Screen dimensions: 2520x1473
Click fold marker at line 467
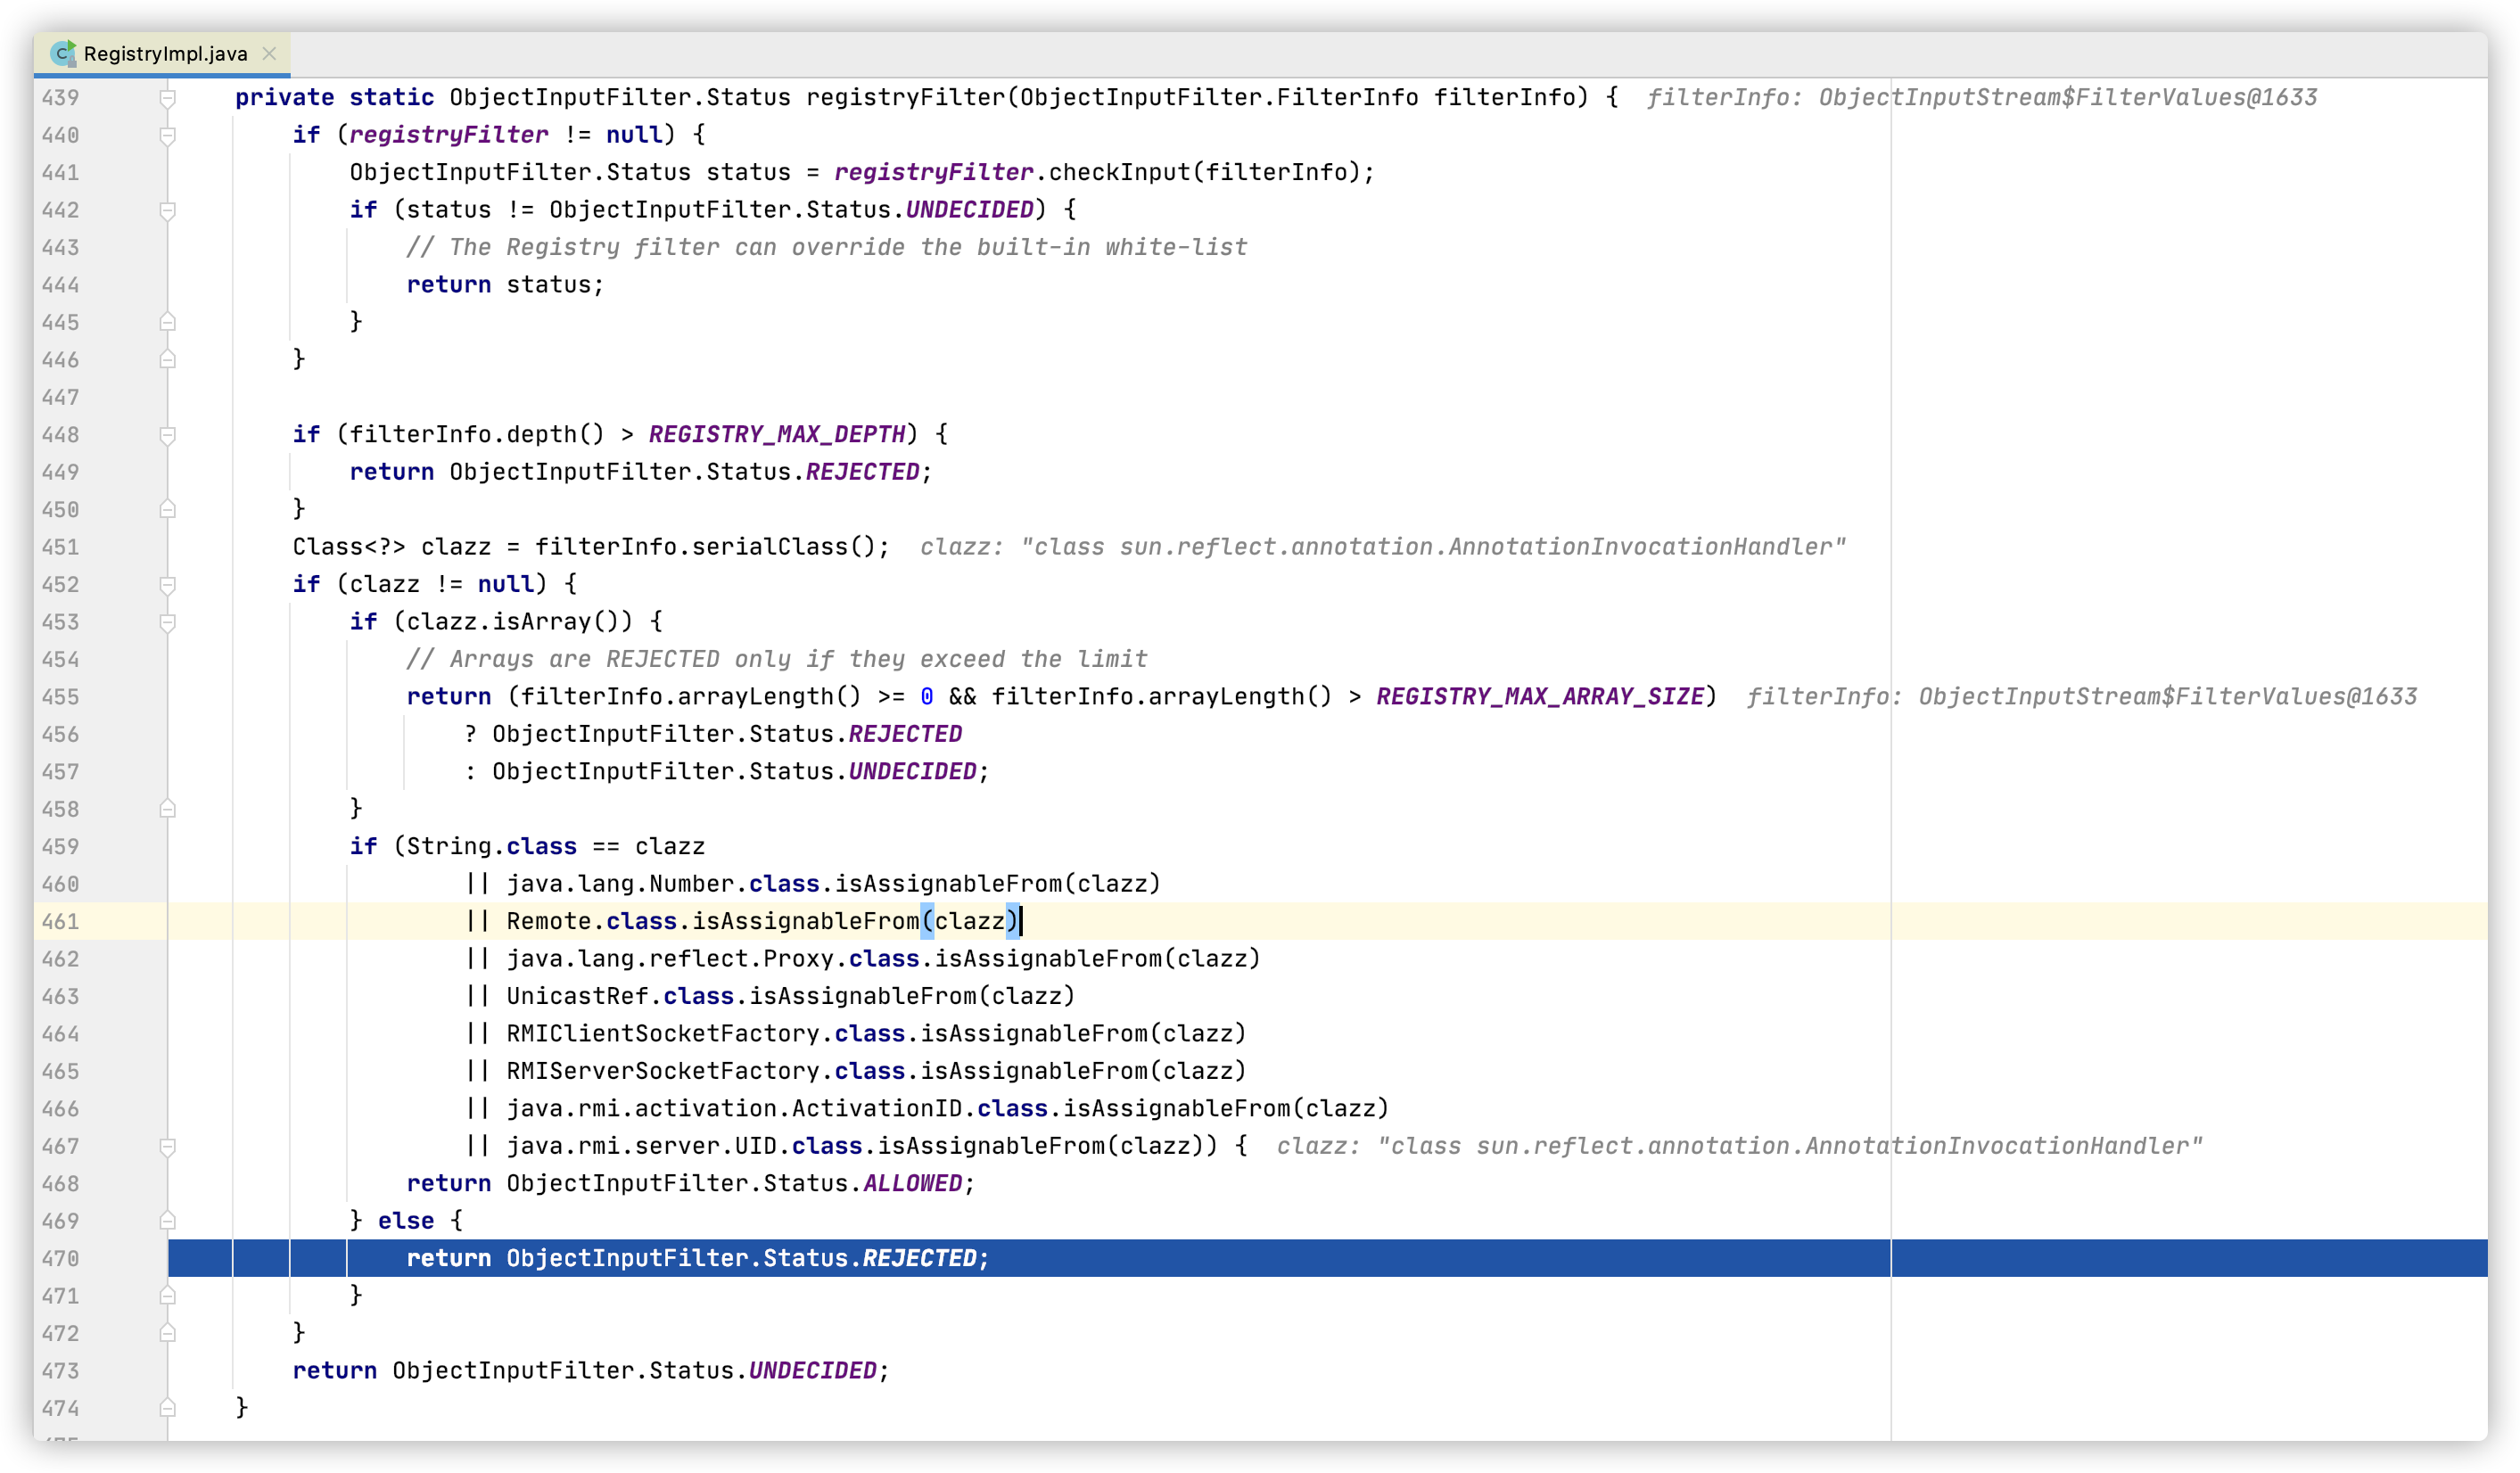[x=168, y=1146]
